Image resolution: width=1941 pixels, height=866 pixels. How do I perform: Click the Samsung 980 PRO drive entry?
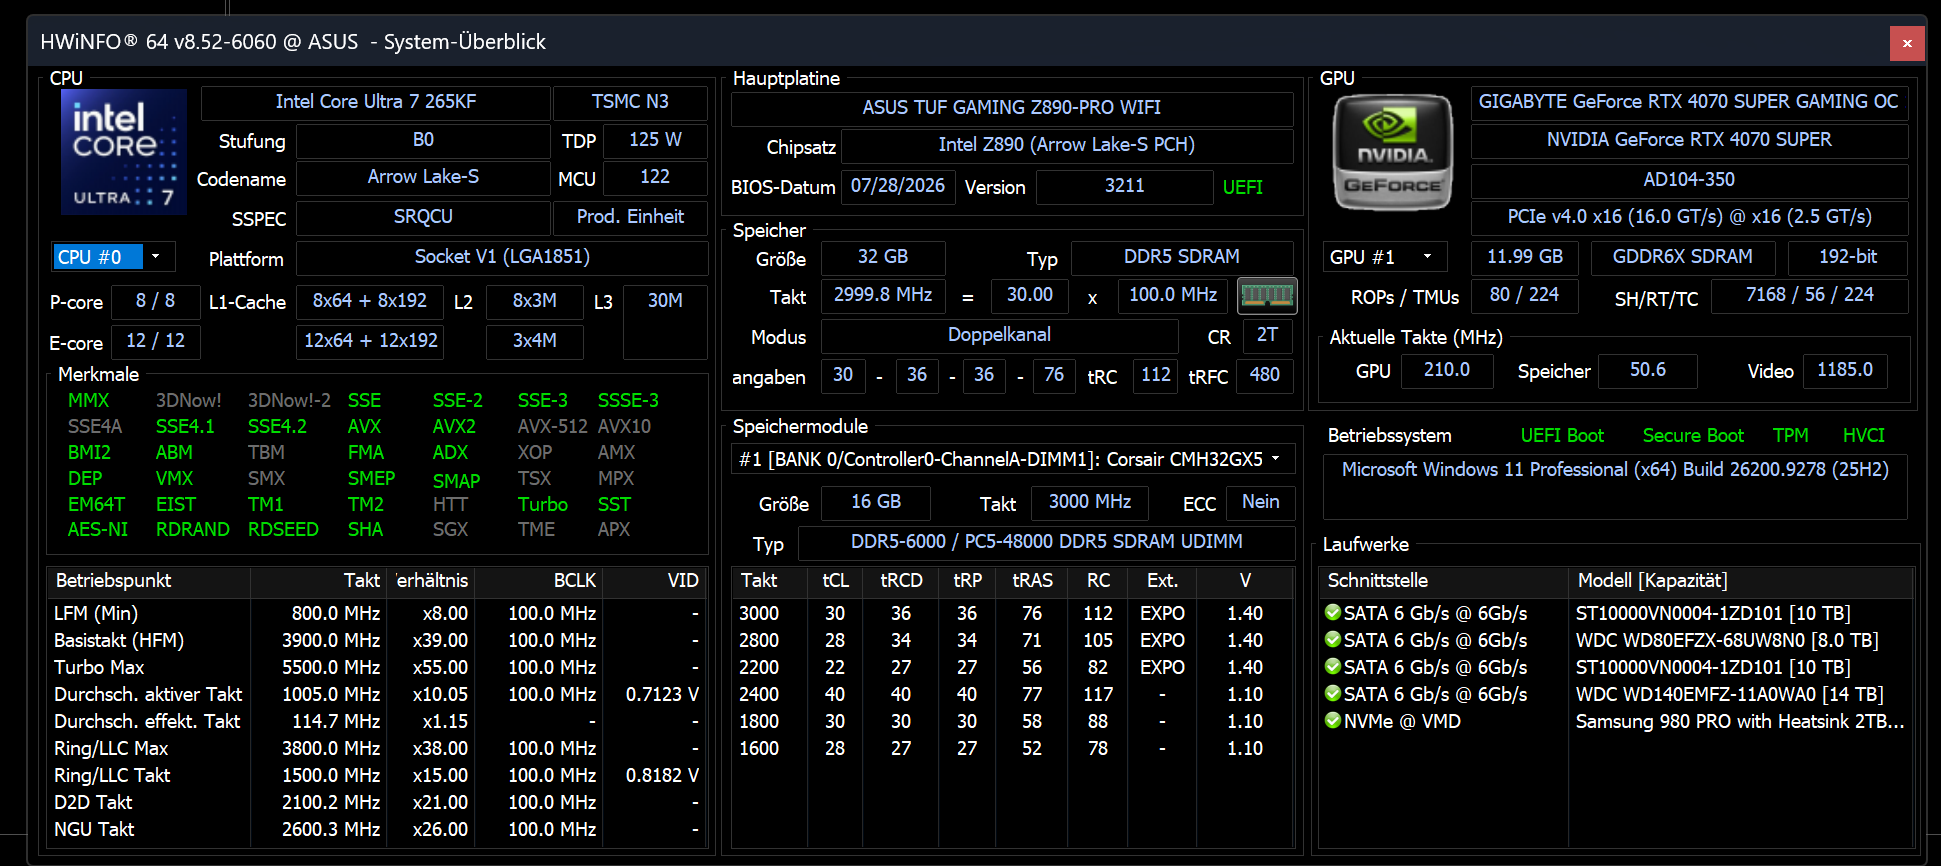tap(1740, 721)
